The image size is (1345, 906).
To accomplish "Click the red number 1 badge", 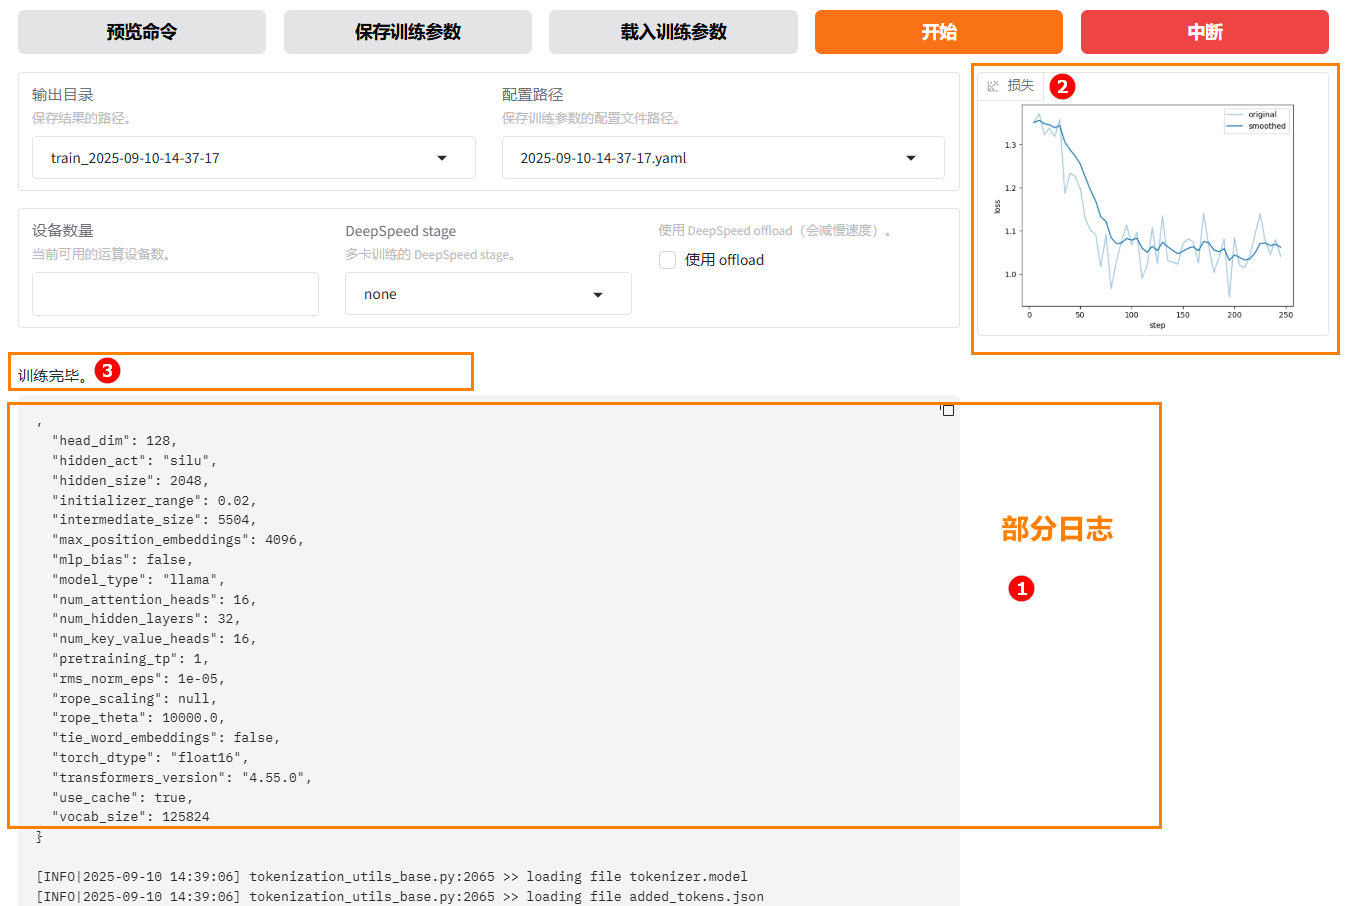I will [1021, 588].
